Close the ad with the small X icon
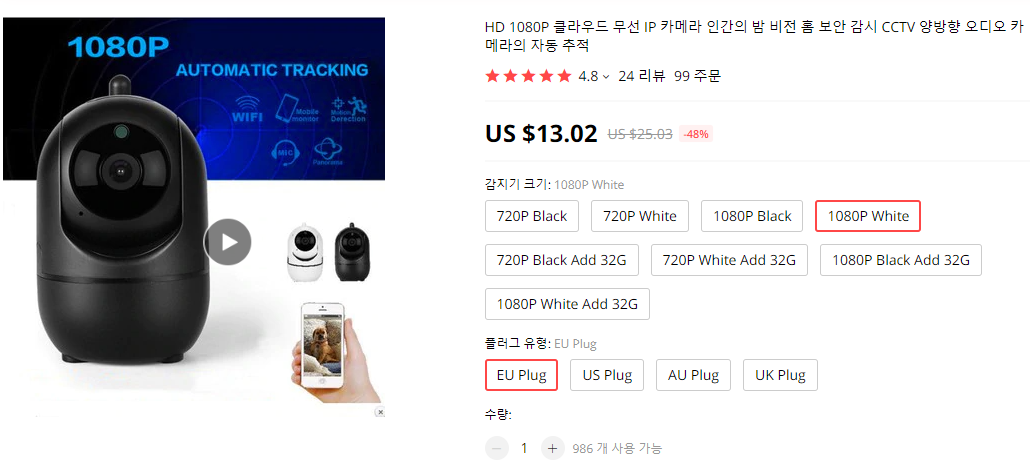Viewport: 1030px width, 470px height. [380, 412]
